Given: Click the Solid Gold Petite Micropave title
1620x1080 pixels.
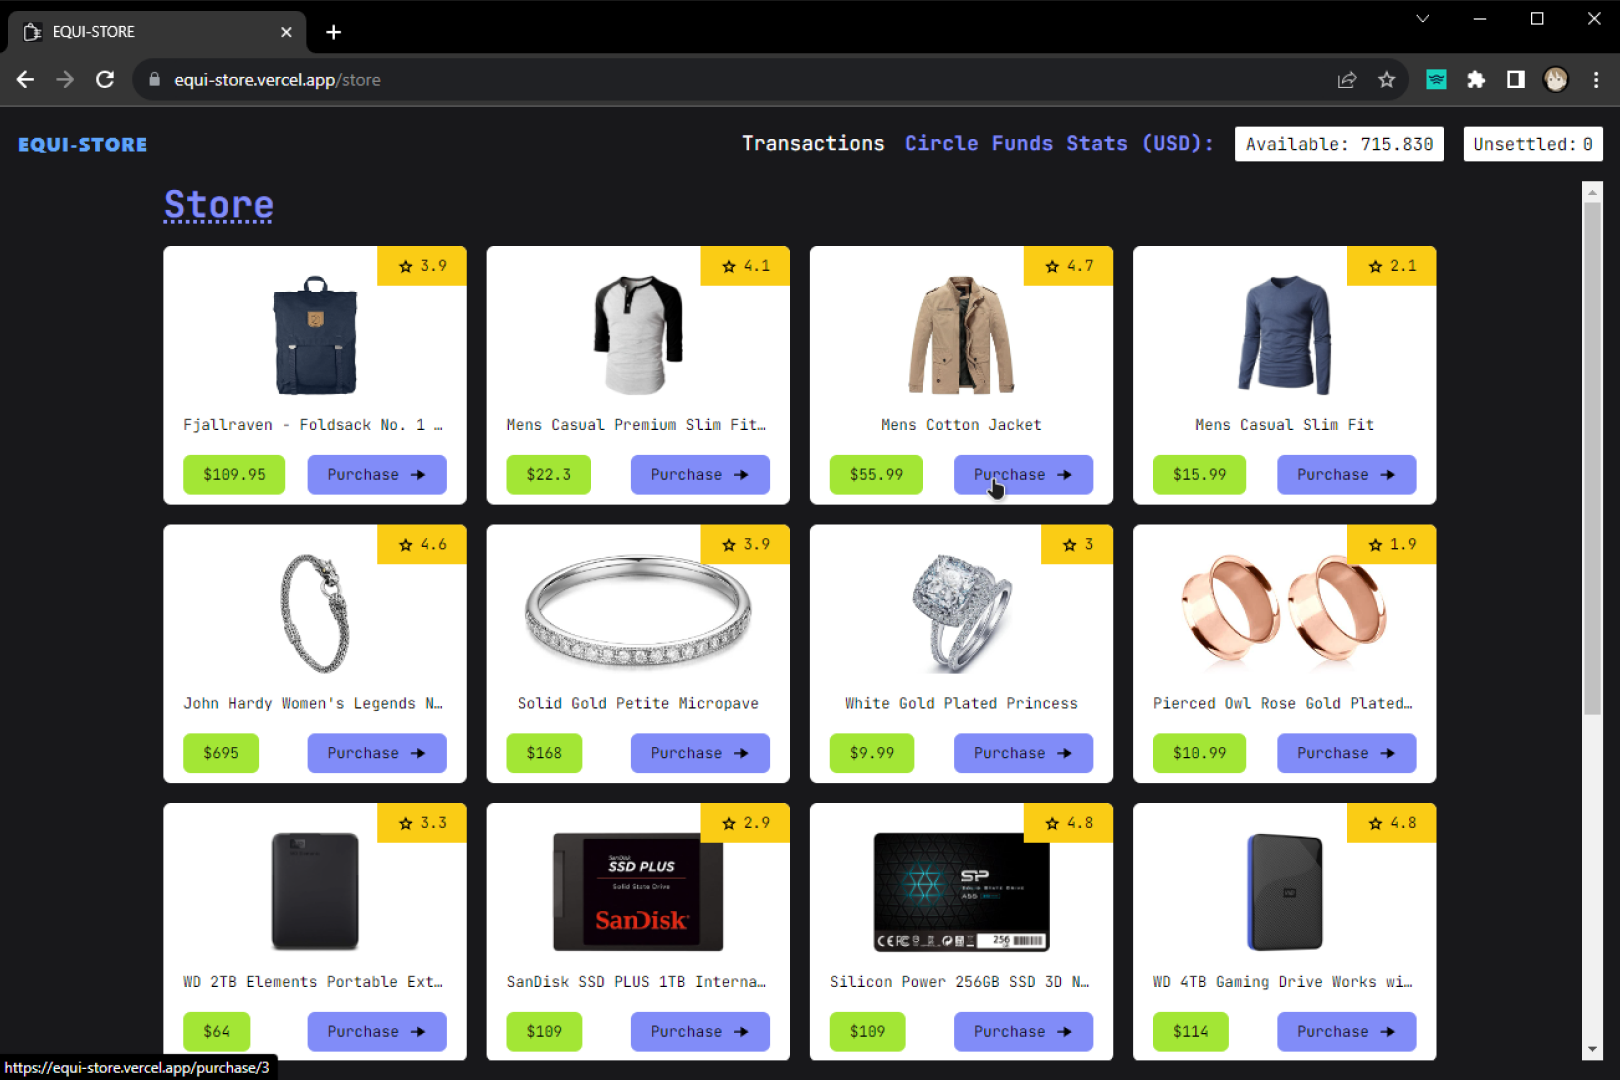Looking at the screenshot, I should 638,704.
